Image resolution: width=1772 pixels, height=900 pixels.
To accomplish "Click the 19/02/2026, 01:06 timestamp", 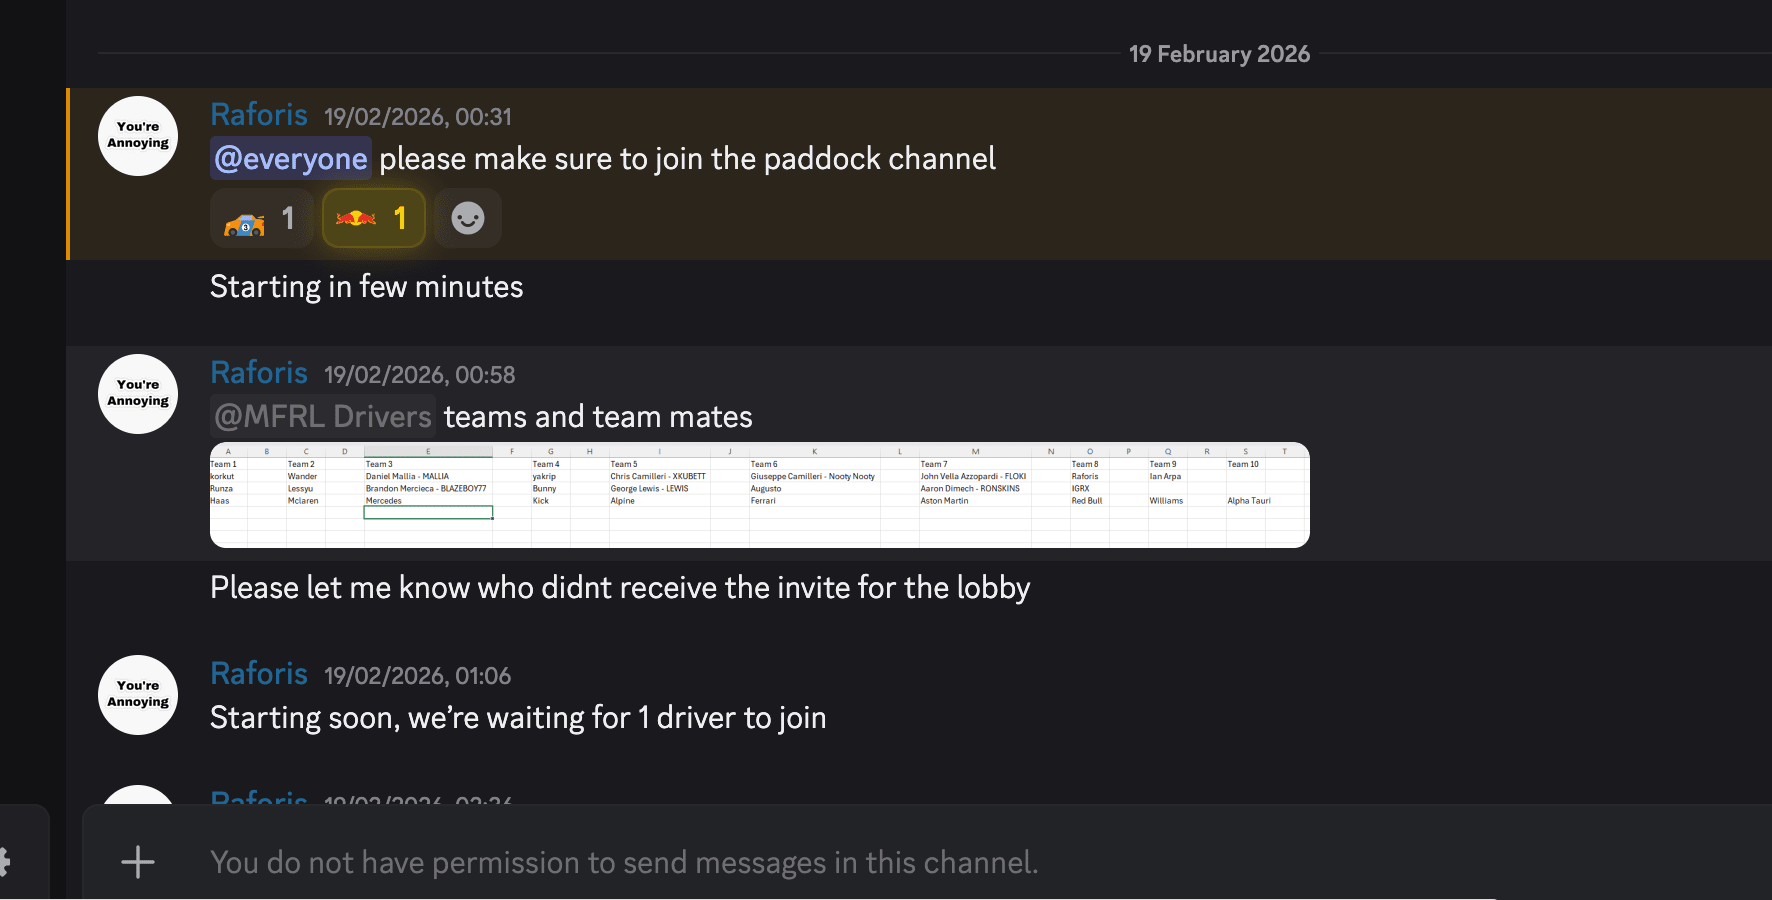I will (417, 676).
